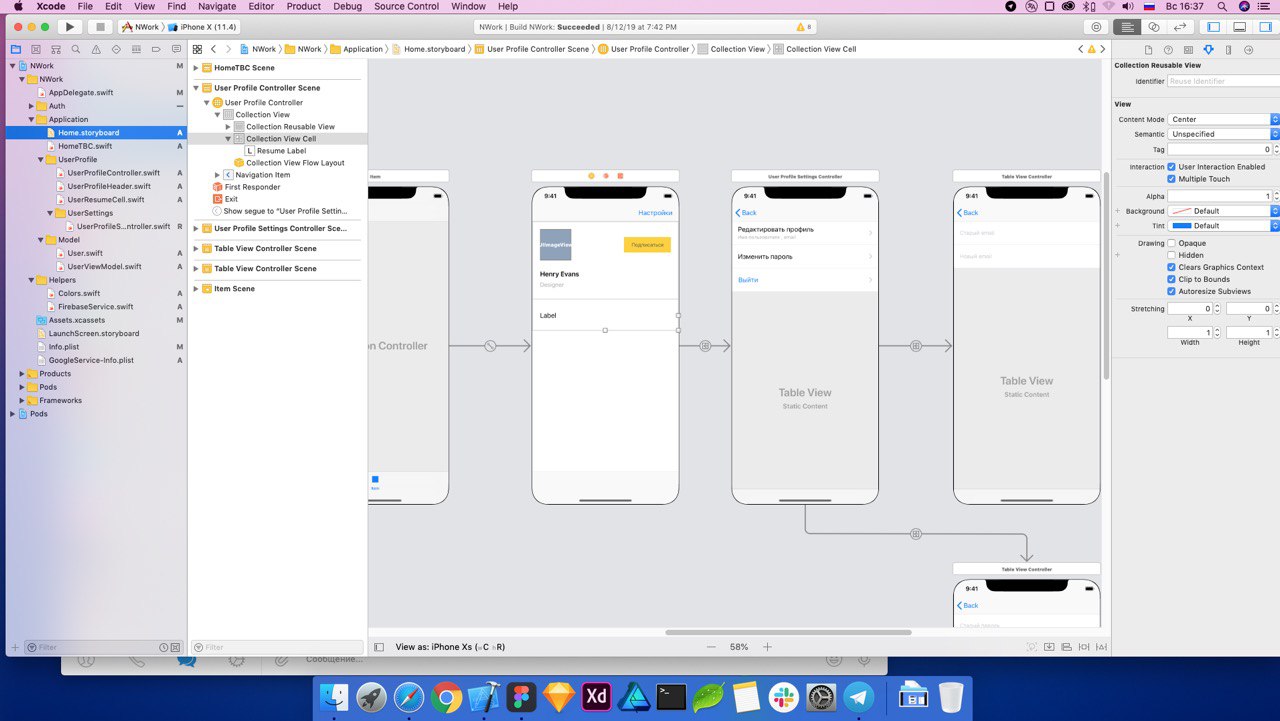The width and height of the screenshot is (1280, 721).
Task: Open related items grid in jump bar
Action: [x=197, y=49]
